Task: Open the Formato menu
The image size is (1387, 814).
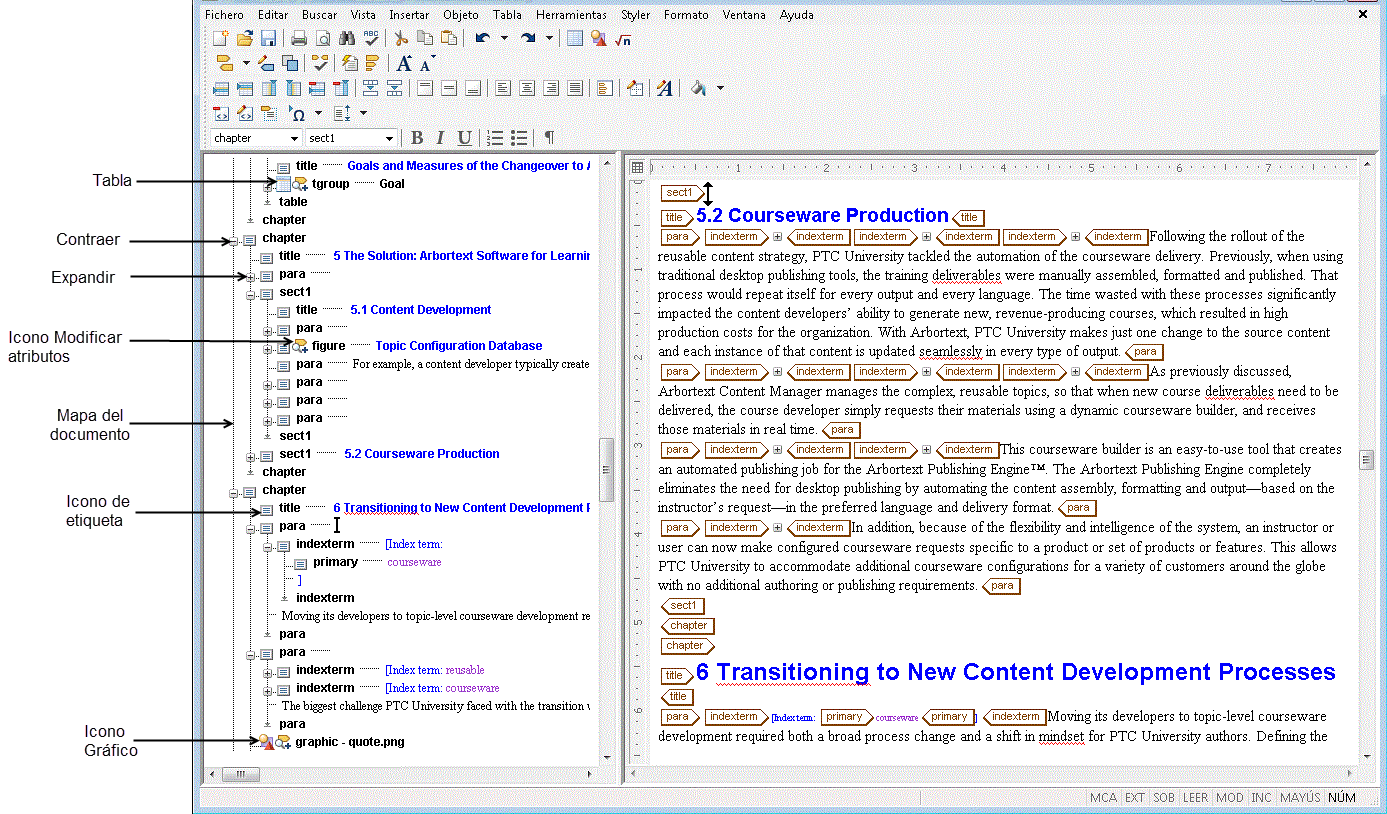Action: click(686, 15)
